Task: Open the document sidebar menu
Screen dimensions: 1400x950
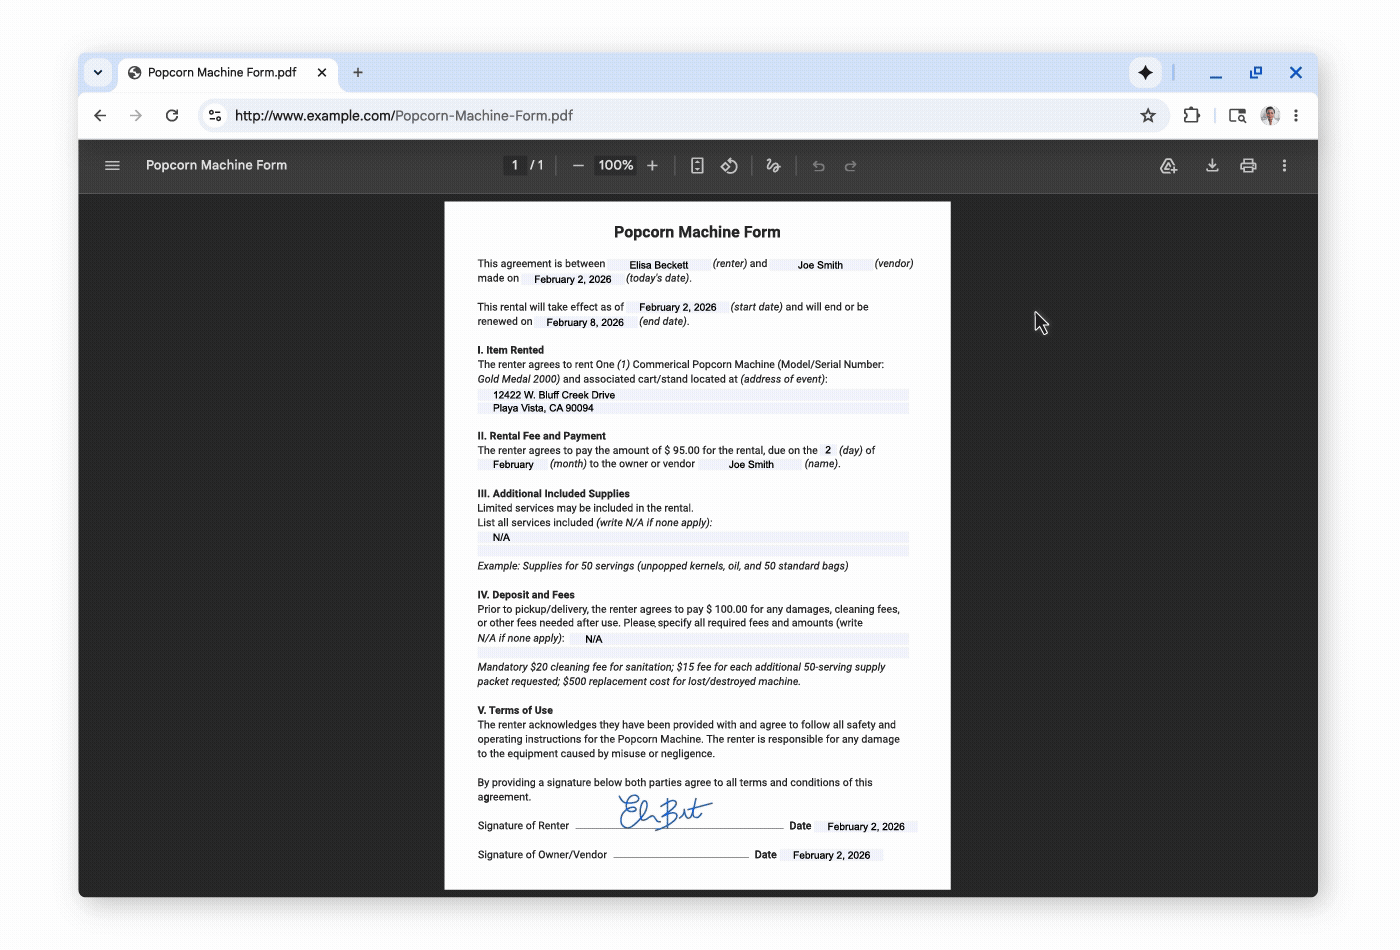Action: (112, 165)
